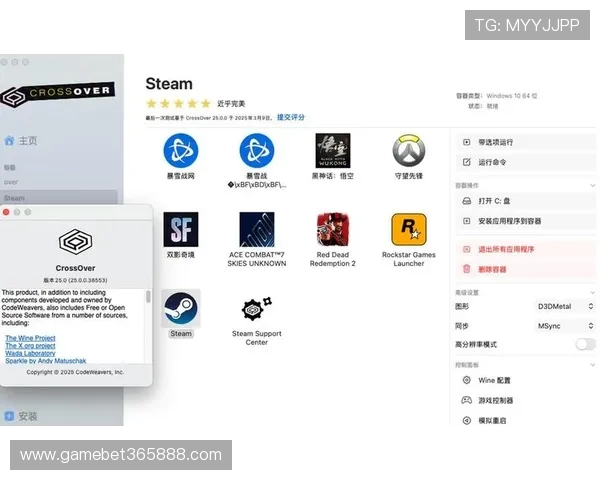
Task: Open The Wine Project link in About window
Action: click(30, 338)
